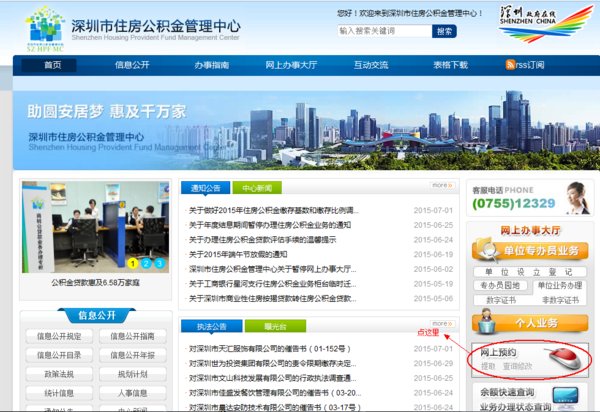Click the 单位专办员业务 orange button

click(x=530, y=251)
